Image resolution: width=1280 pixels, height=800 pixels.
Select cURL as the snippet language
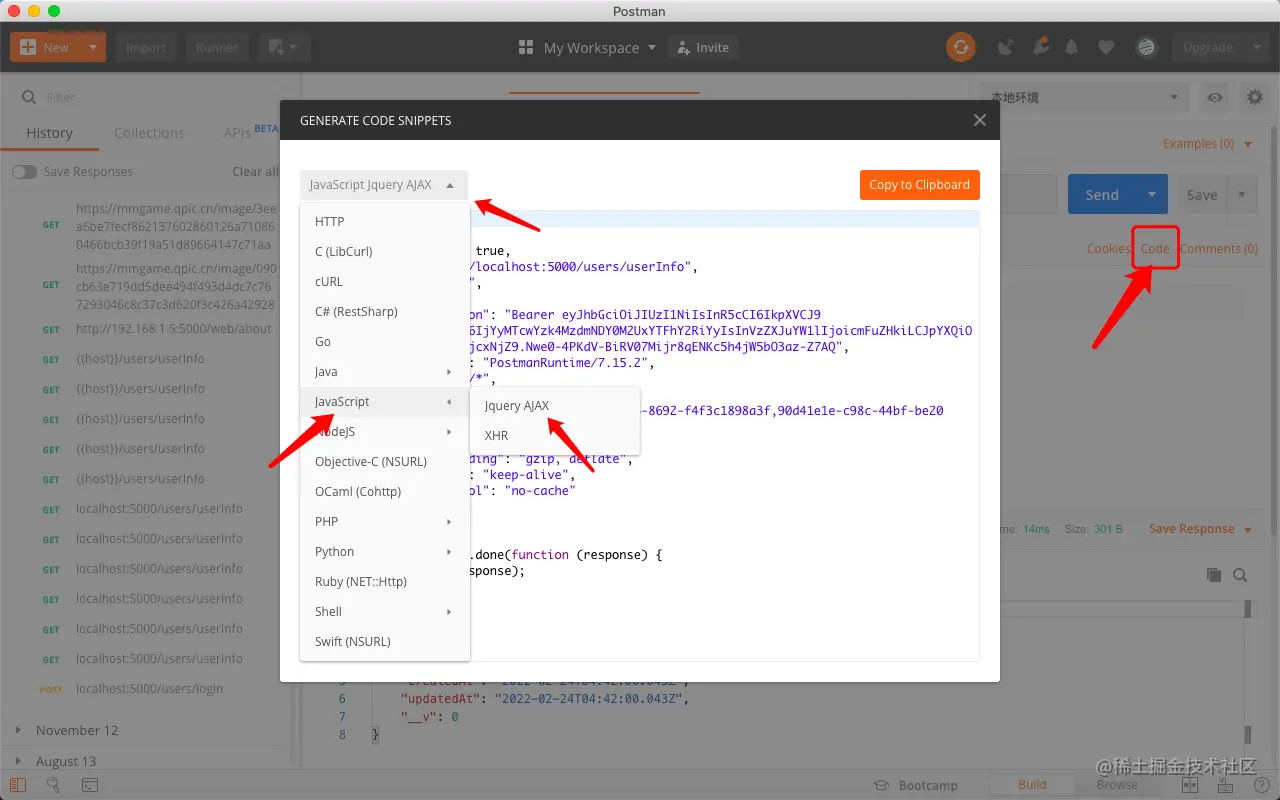(385, 282)
